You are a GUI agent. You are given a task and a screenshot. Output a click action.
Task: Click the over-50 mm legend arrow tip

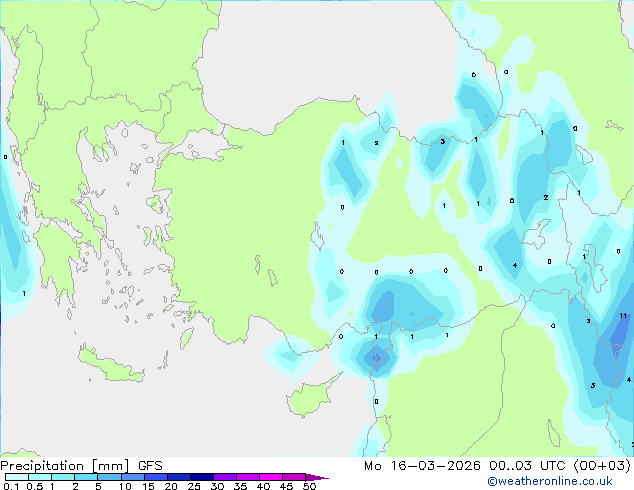coord(317,477)
